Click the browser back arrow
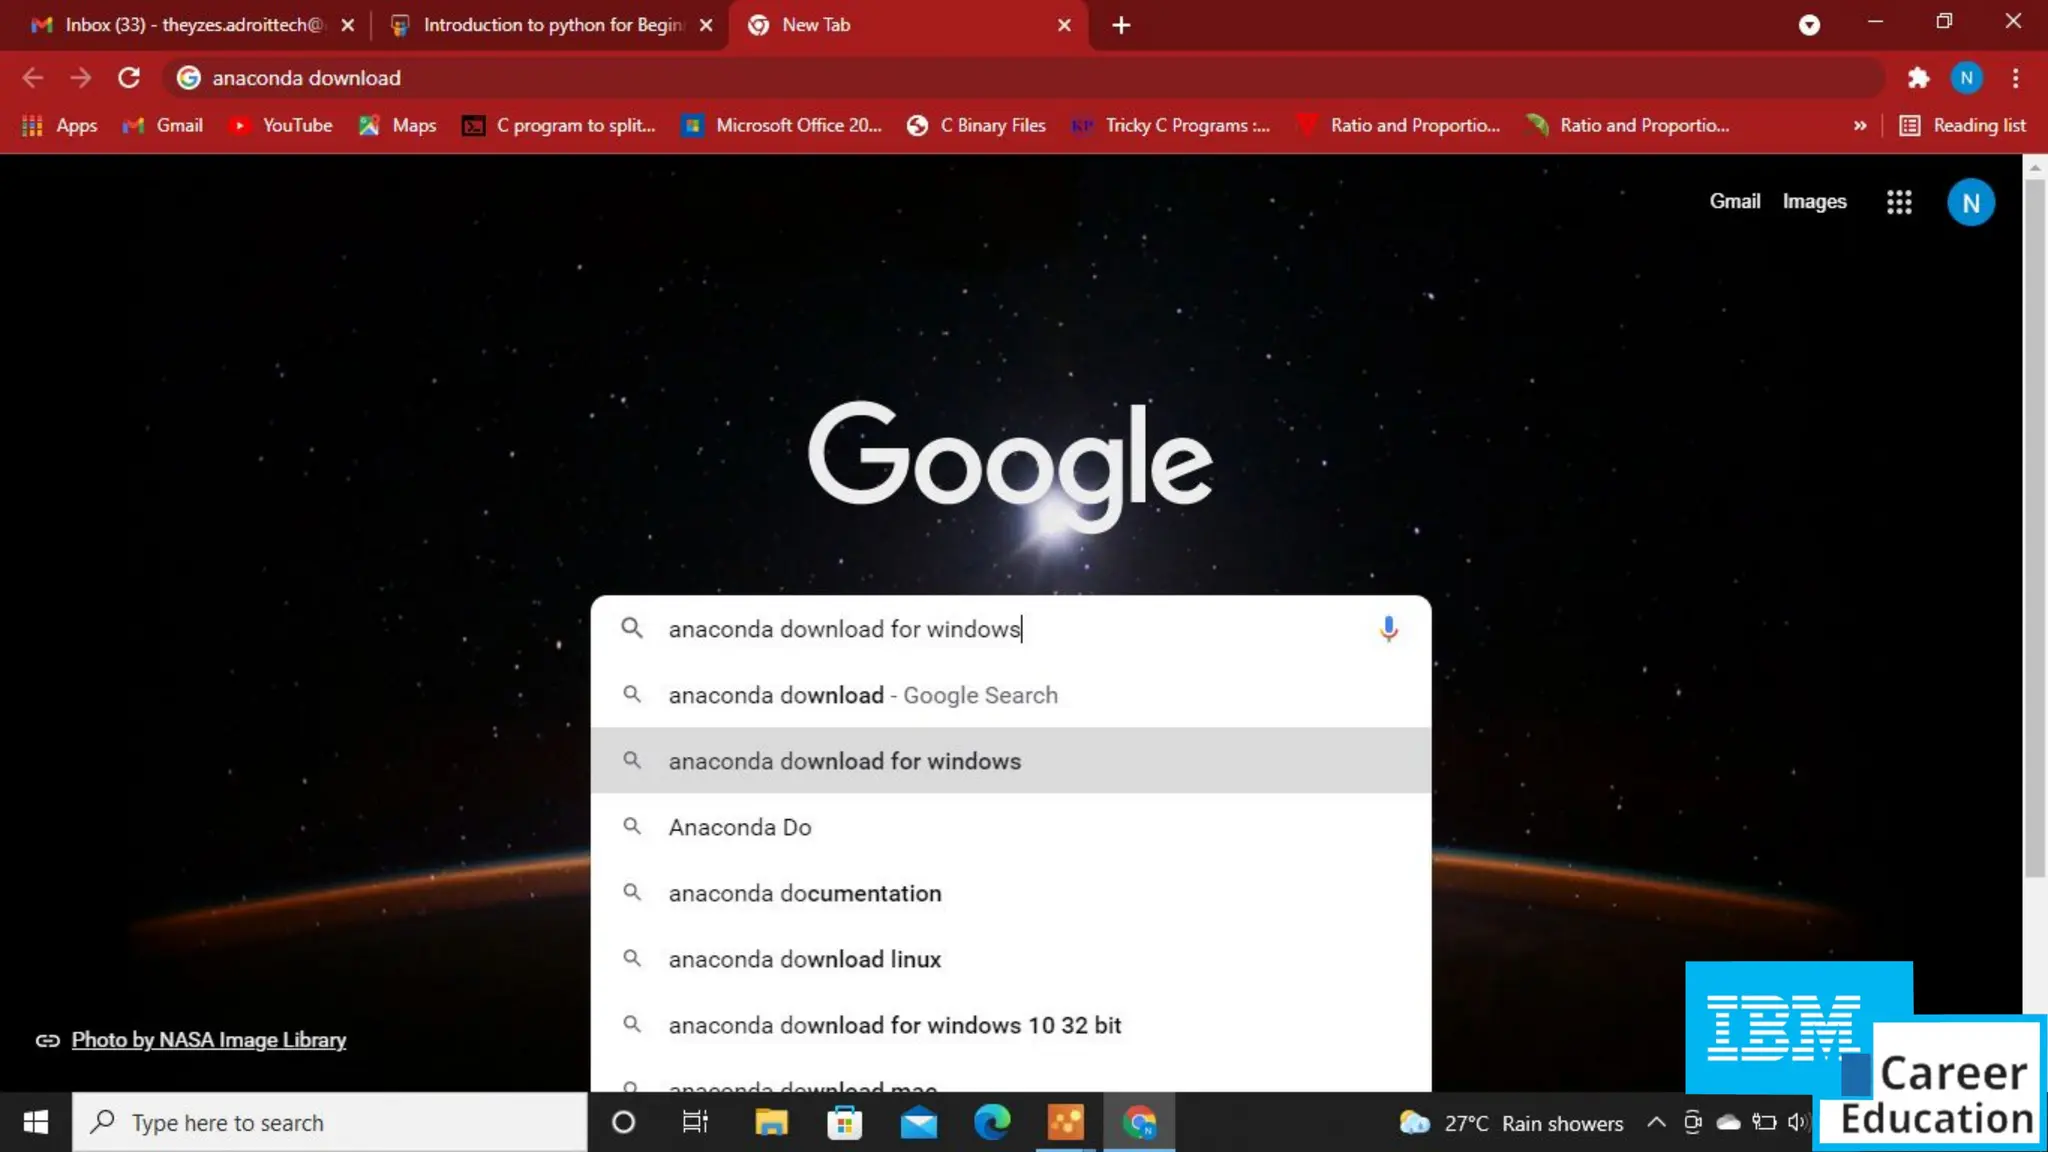Screen dimensions: 2048x1152 coord(32,78)
